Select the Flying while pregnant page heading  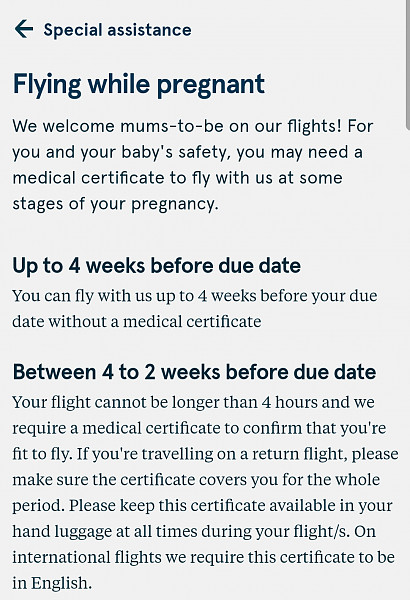tap(139, 84)
